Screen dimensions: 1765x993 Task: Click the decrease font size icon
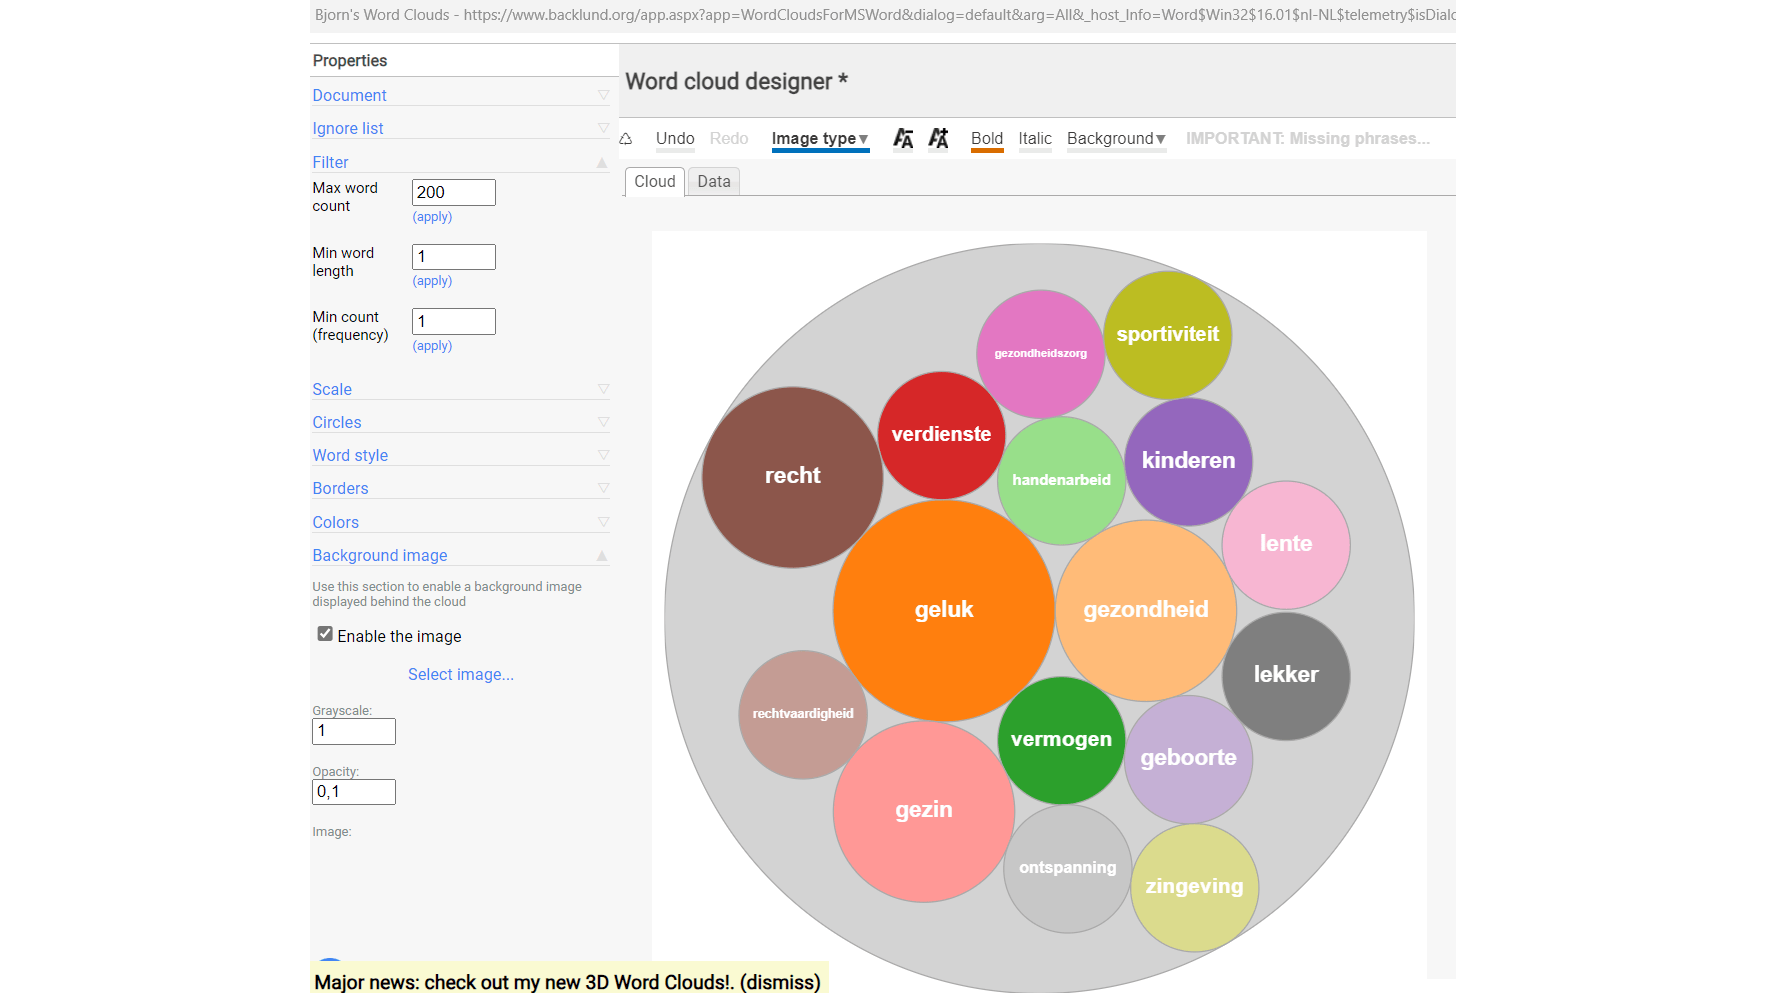(903, 138)
